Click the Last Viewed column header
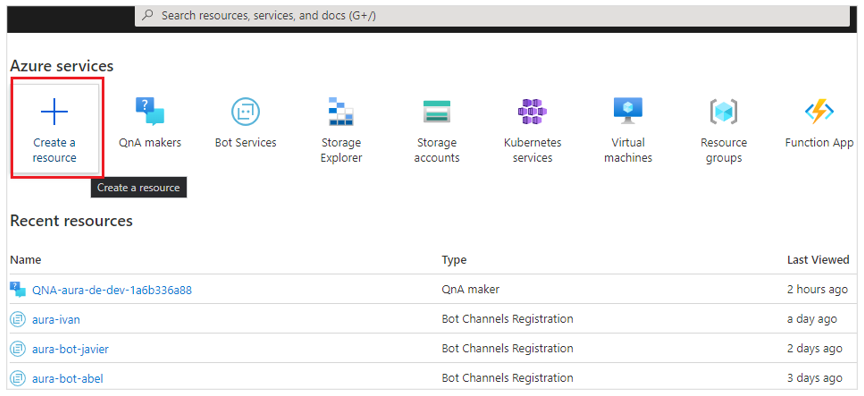Screen dimensions: 864x396 tap(818, 260)
